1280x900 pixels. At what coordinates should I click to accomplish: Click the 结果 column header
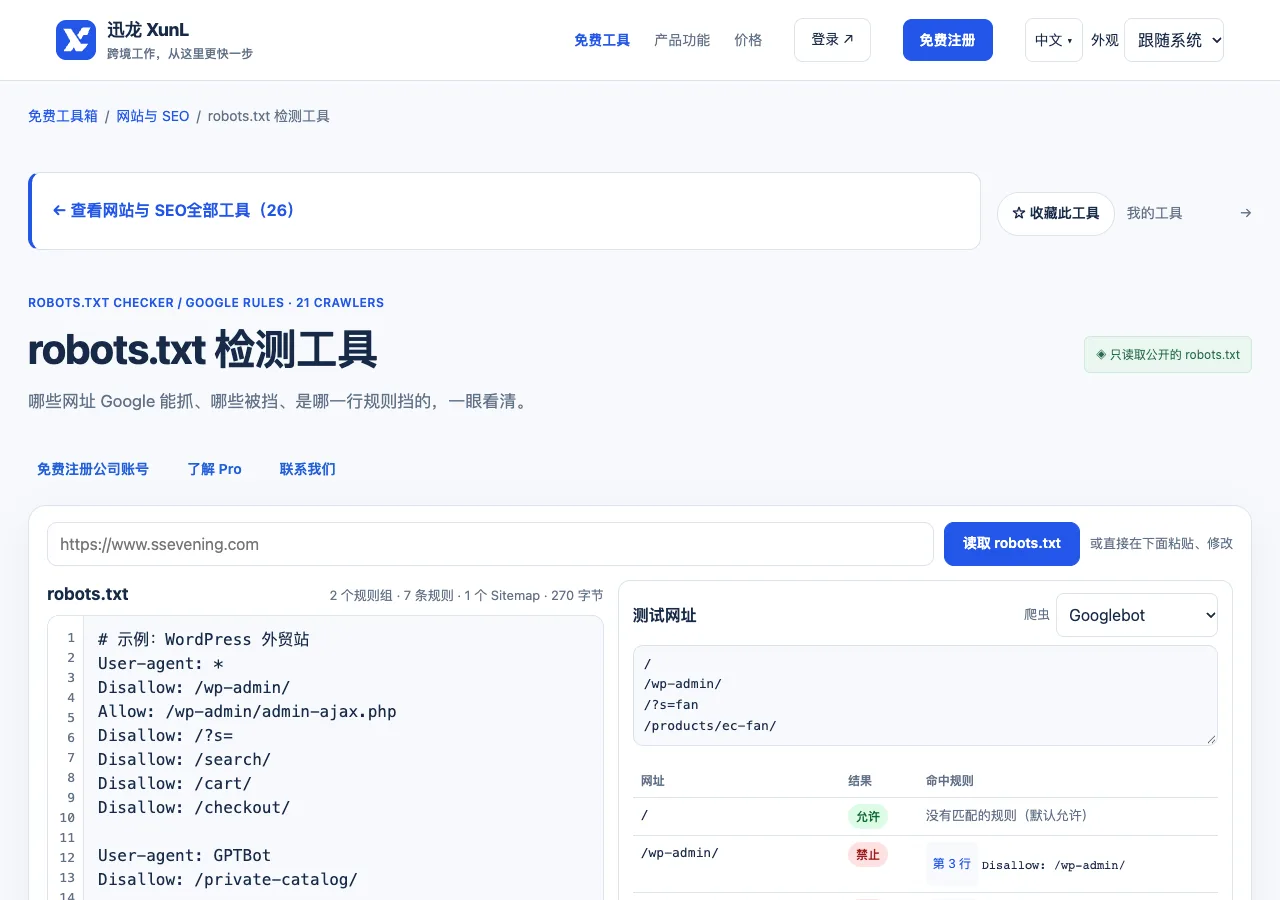click(x=860, y=780)
